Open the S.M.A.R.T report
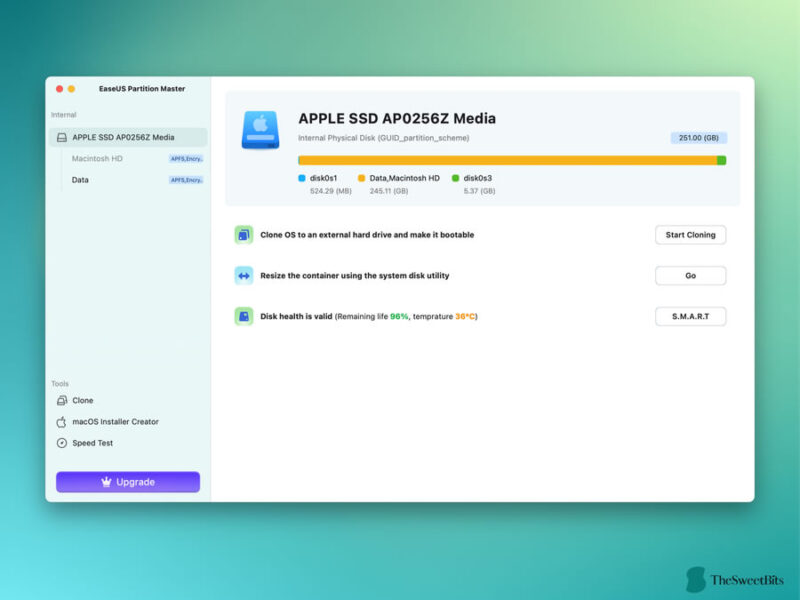This screenshot has width=800, height=600. [x=690, y=316]
